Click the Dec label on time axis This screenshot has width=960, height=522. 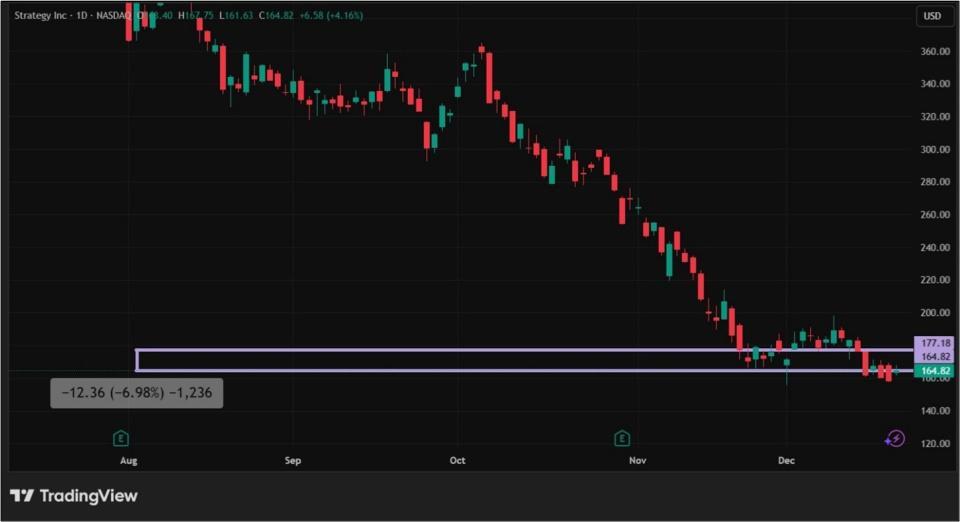click(786, 461)
